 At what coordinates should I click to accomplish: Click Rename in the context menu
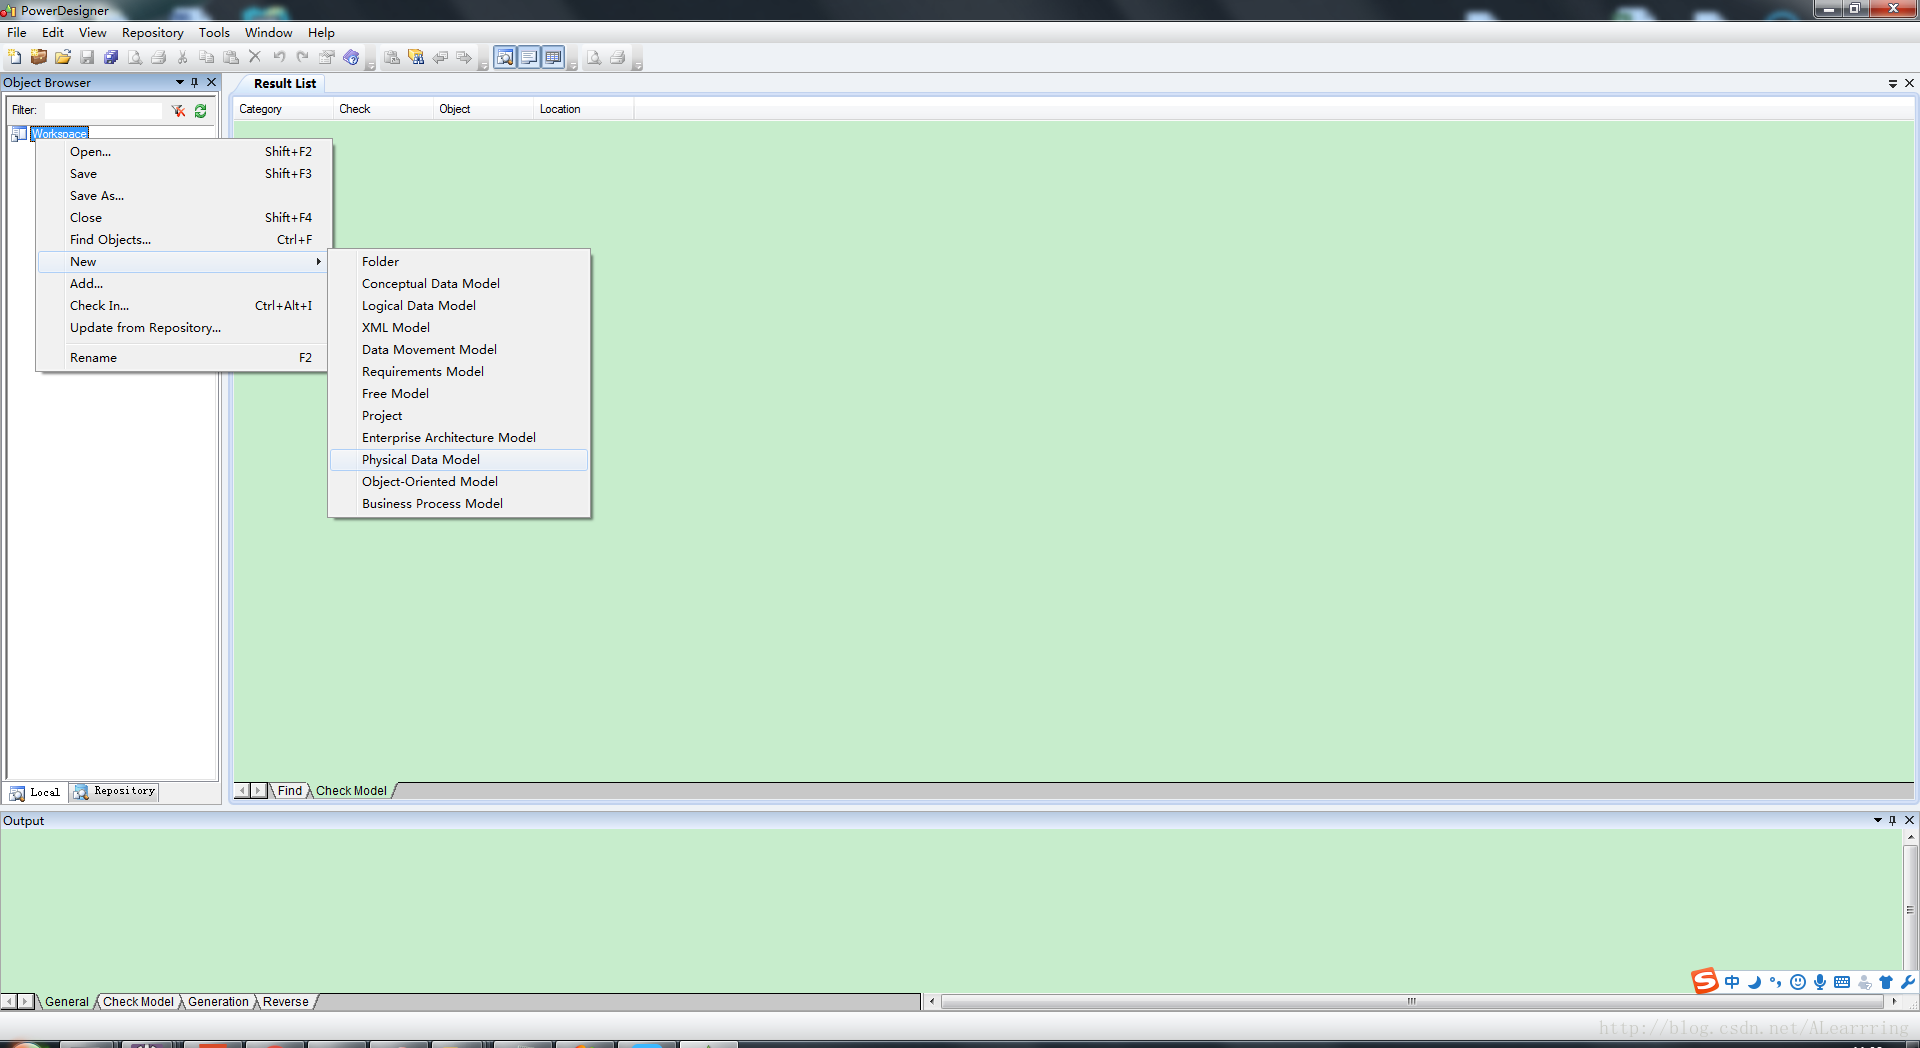click(182, 358)
